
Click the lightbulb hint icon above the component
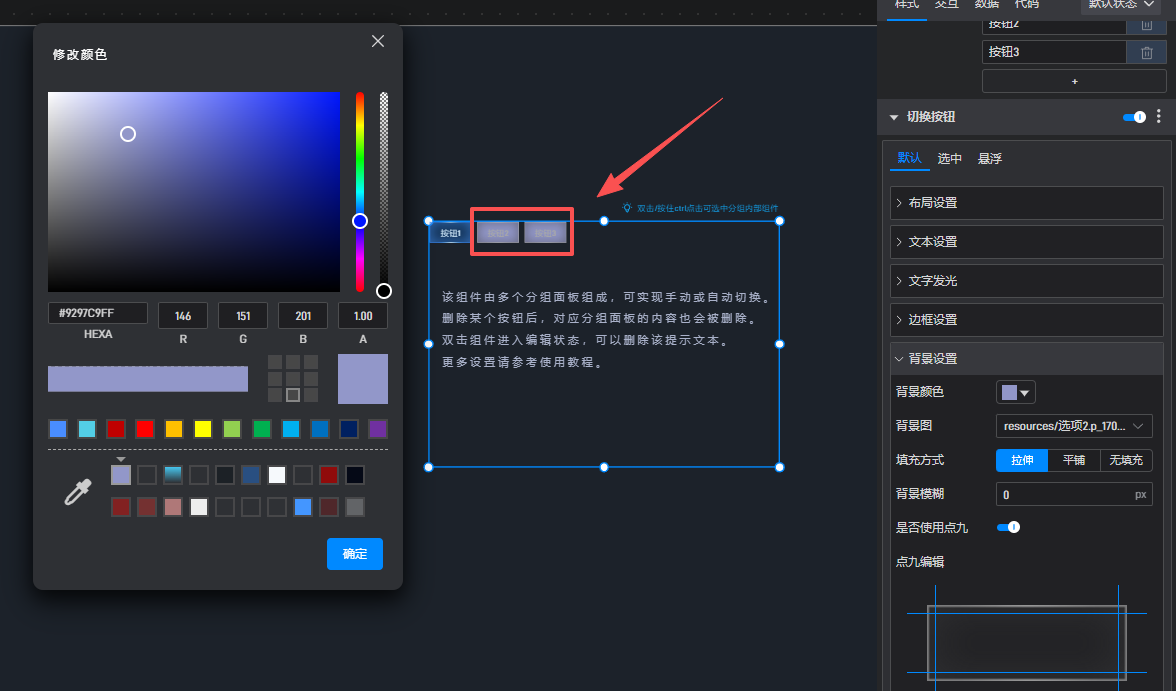(627, 208)
